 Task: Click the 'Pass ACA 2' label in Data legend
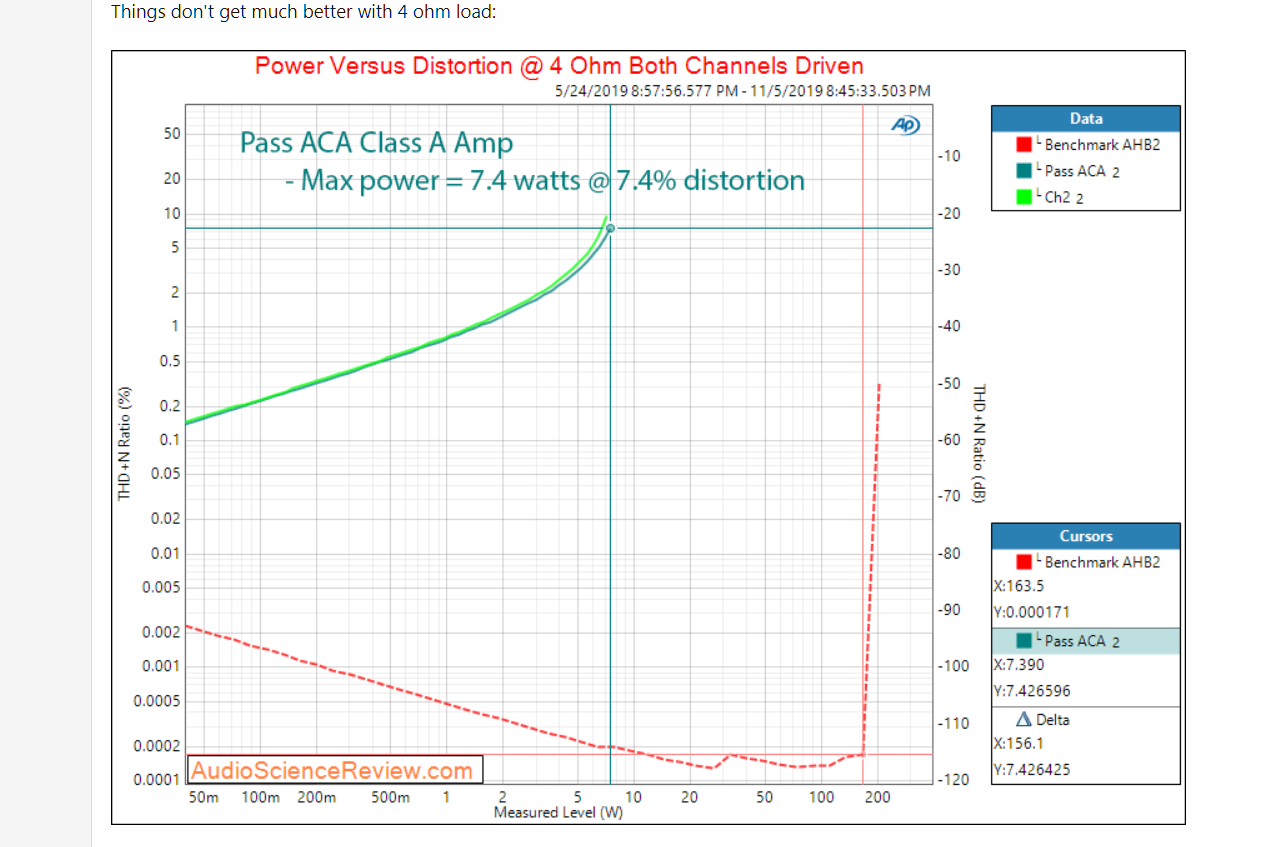[1082, 171]
